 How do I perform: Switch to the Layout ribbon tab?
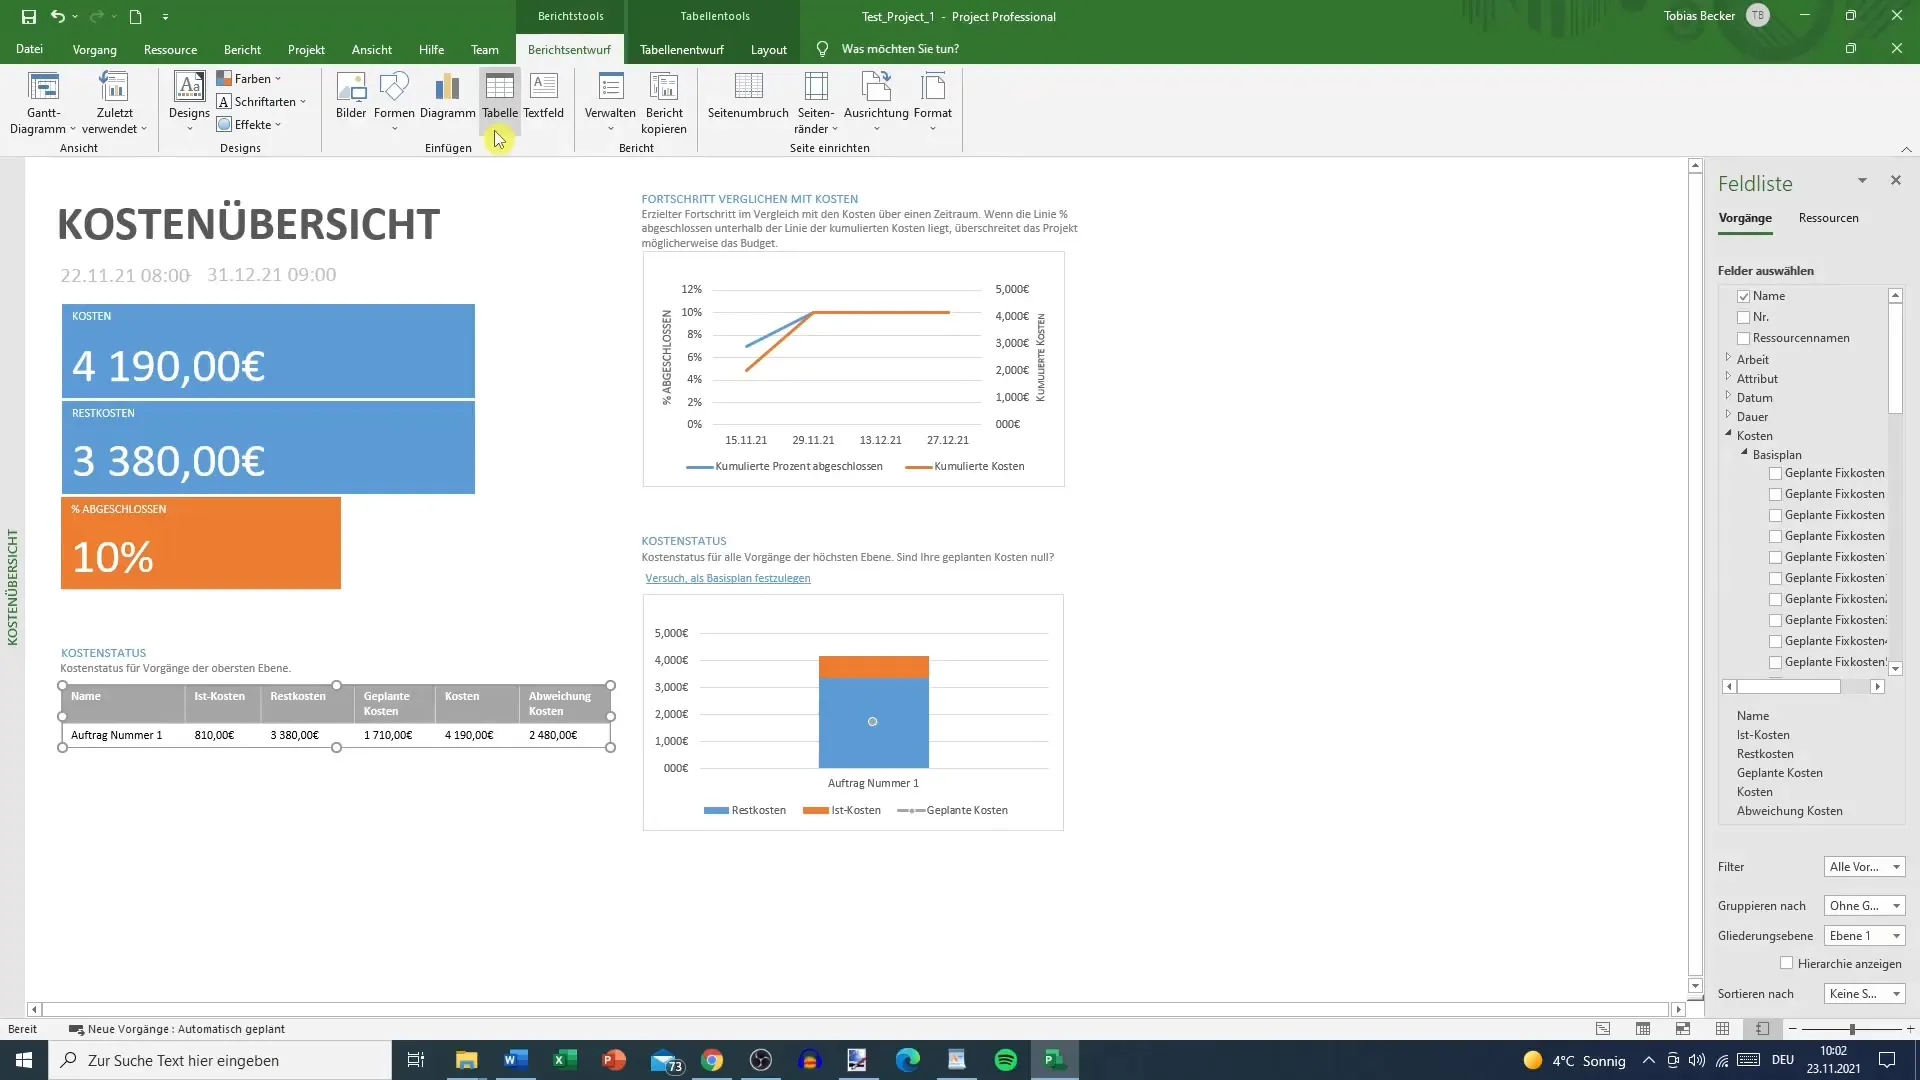[769, 49]
